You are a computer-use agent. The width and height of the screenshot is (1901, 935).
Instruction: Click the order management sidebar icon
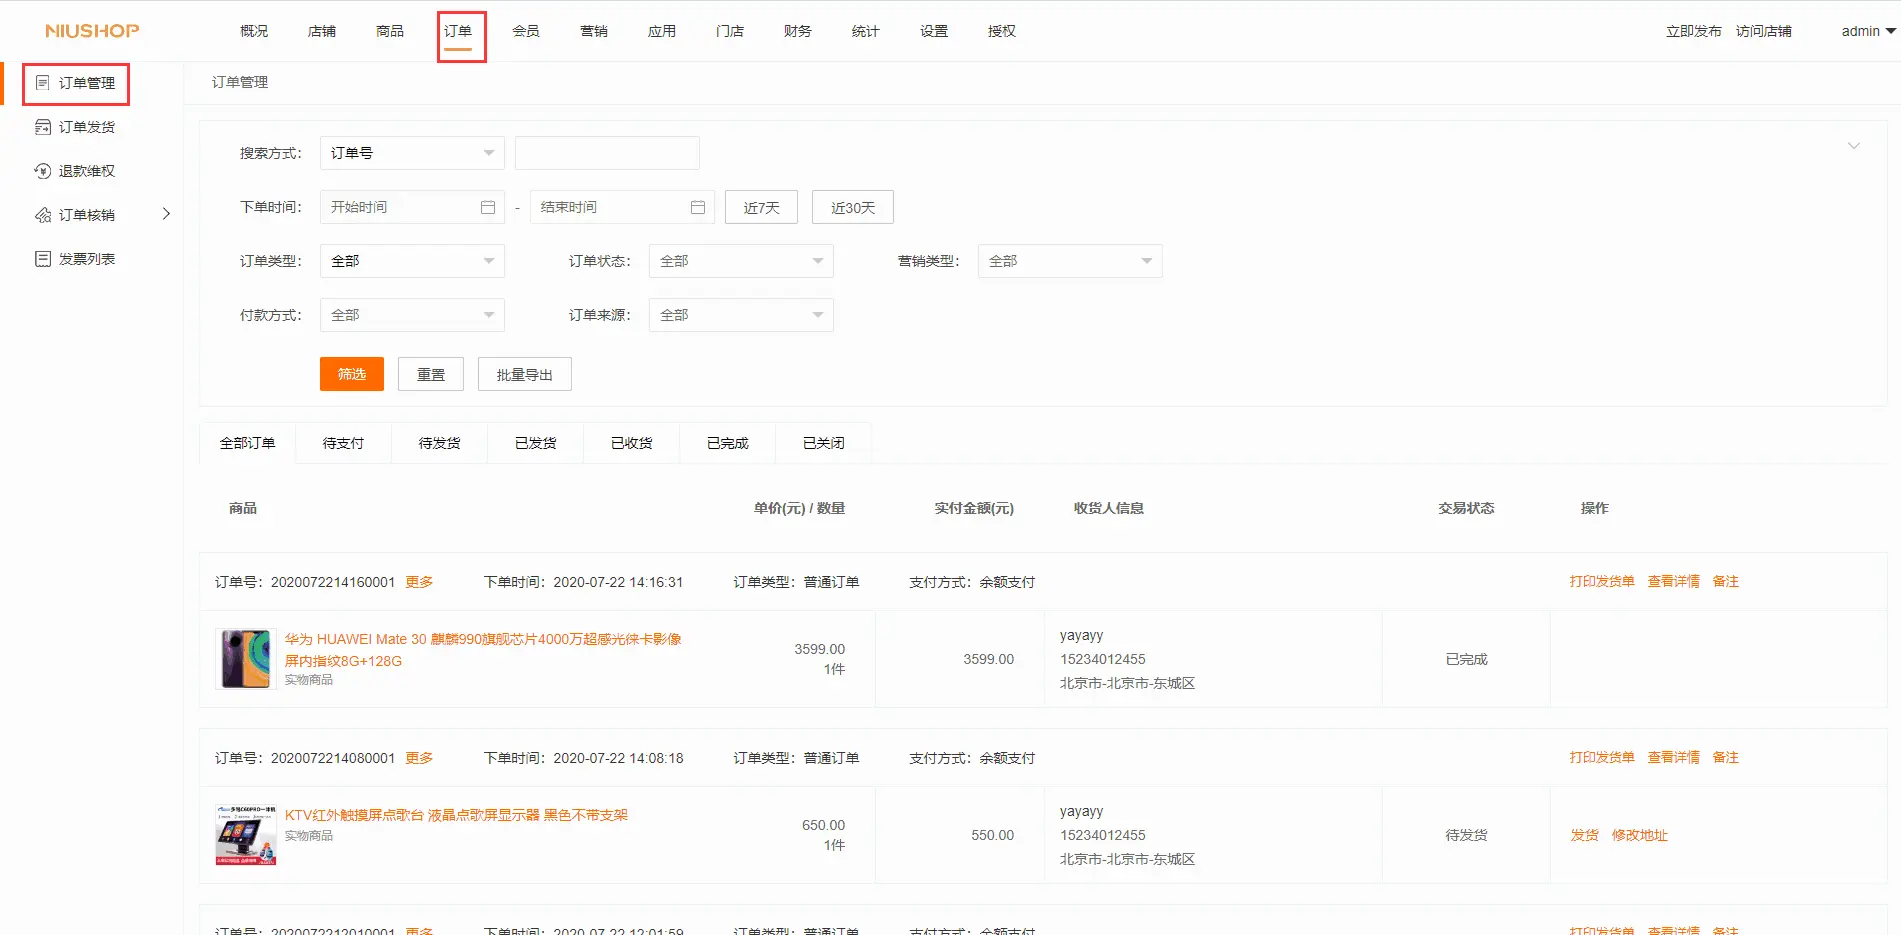tap(42, 83)
